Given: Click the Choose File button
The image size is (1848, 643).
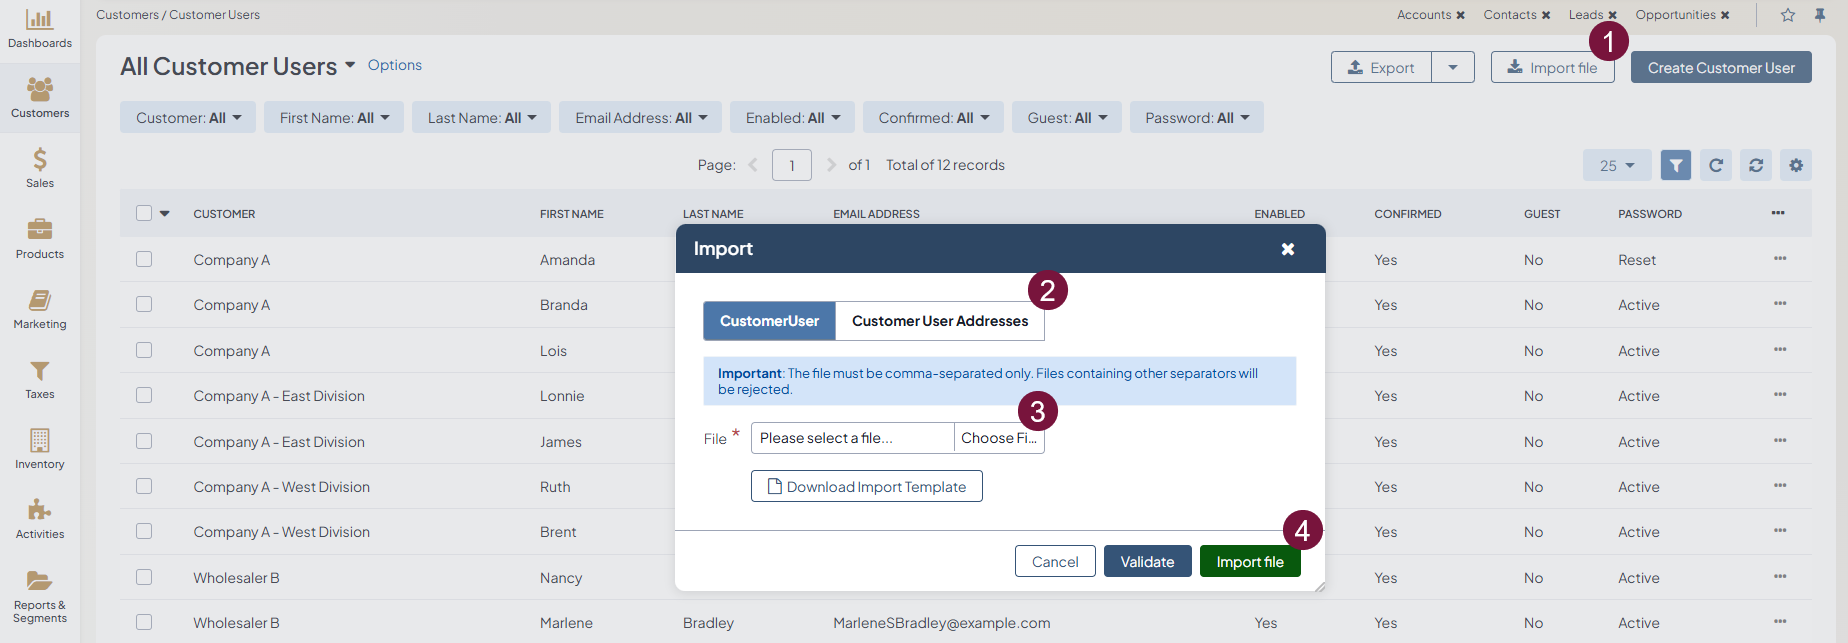Looking at the screenshot, I should pyautogui.click(x=998, y=438).
